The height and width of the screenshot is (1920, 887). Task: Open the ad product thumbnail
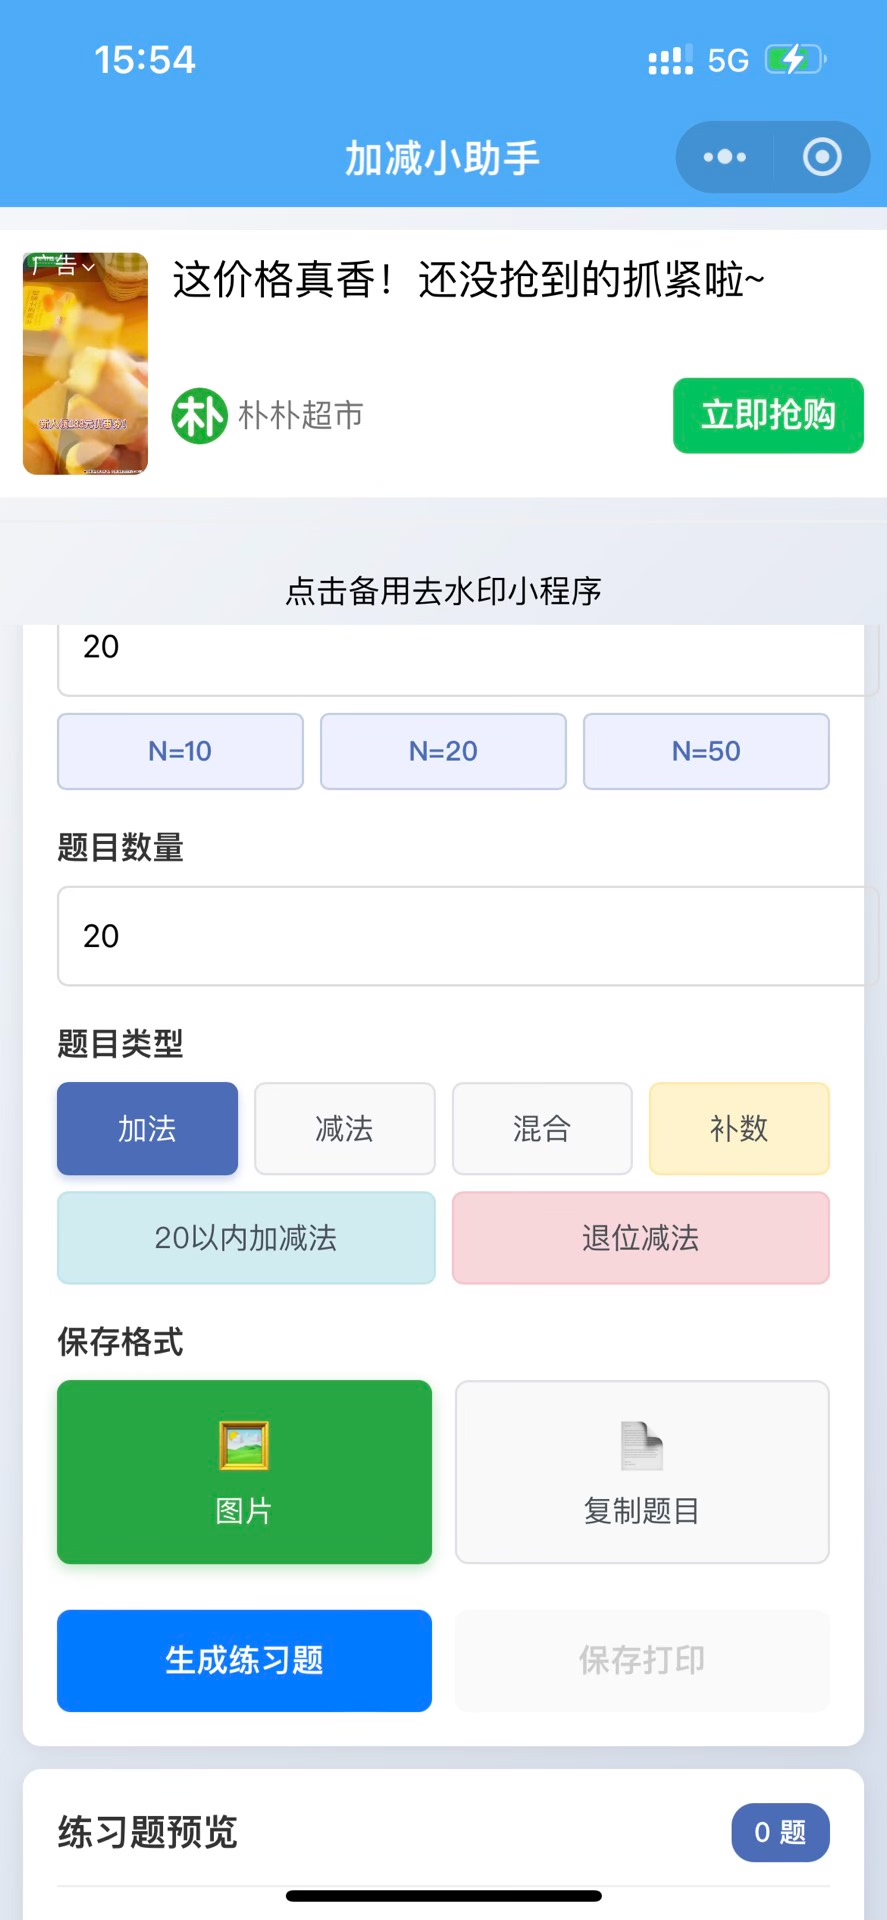click(x=85, y=364)
